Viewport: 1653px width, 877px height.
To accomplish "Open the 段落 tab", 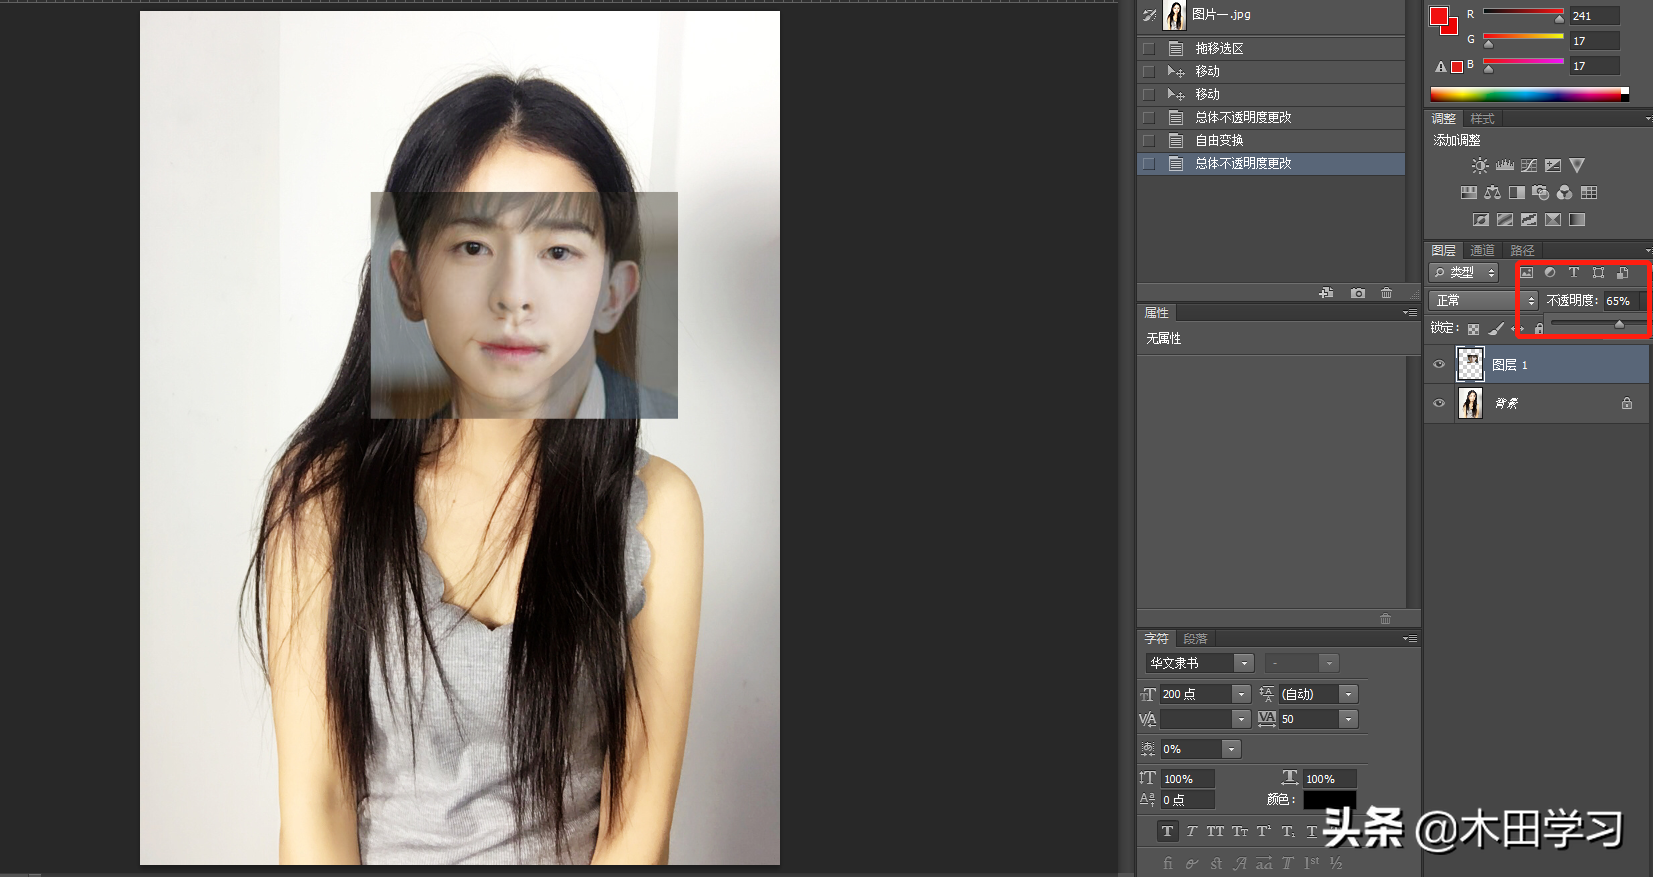I will point(1195,639).
